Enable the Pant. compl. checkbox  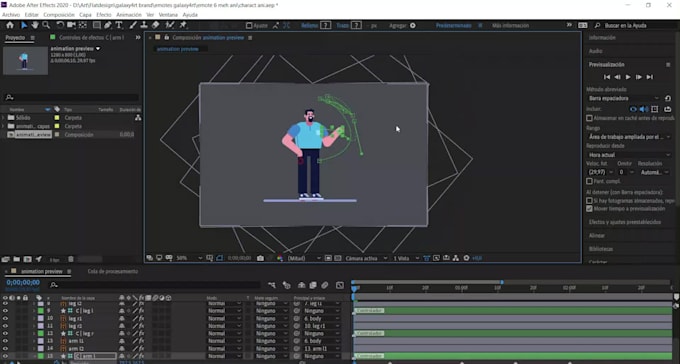(x=589, y=181)
